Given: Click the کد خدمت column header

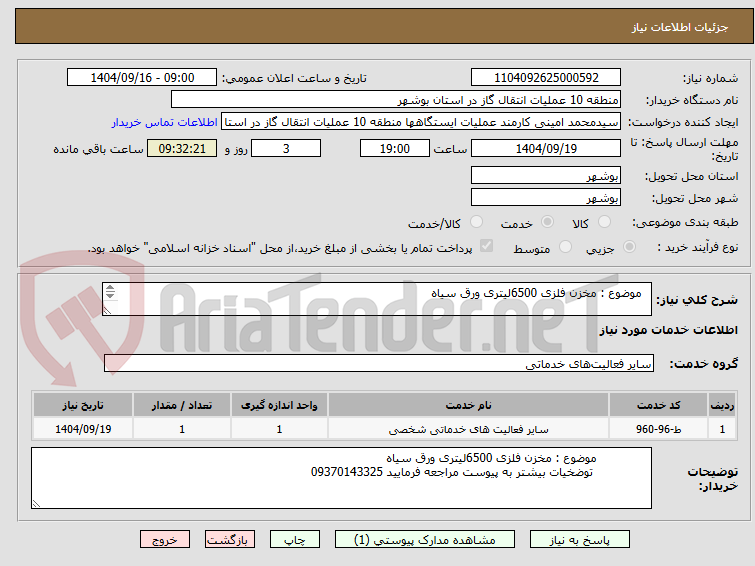Looking at the screenshot, I should point(658,405).
